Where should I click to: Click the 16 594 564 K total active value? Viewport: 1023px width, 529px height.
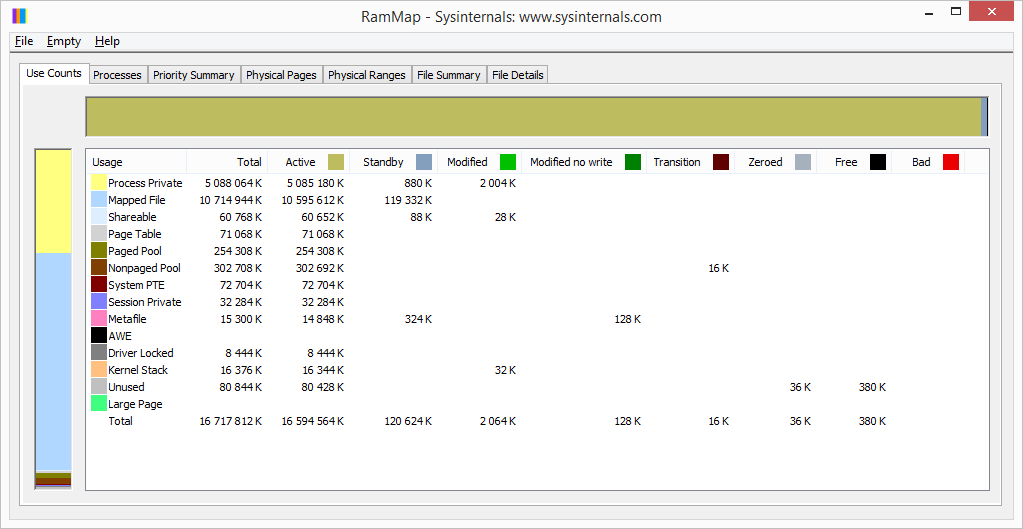coord(313,421)
